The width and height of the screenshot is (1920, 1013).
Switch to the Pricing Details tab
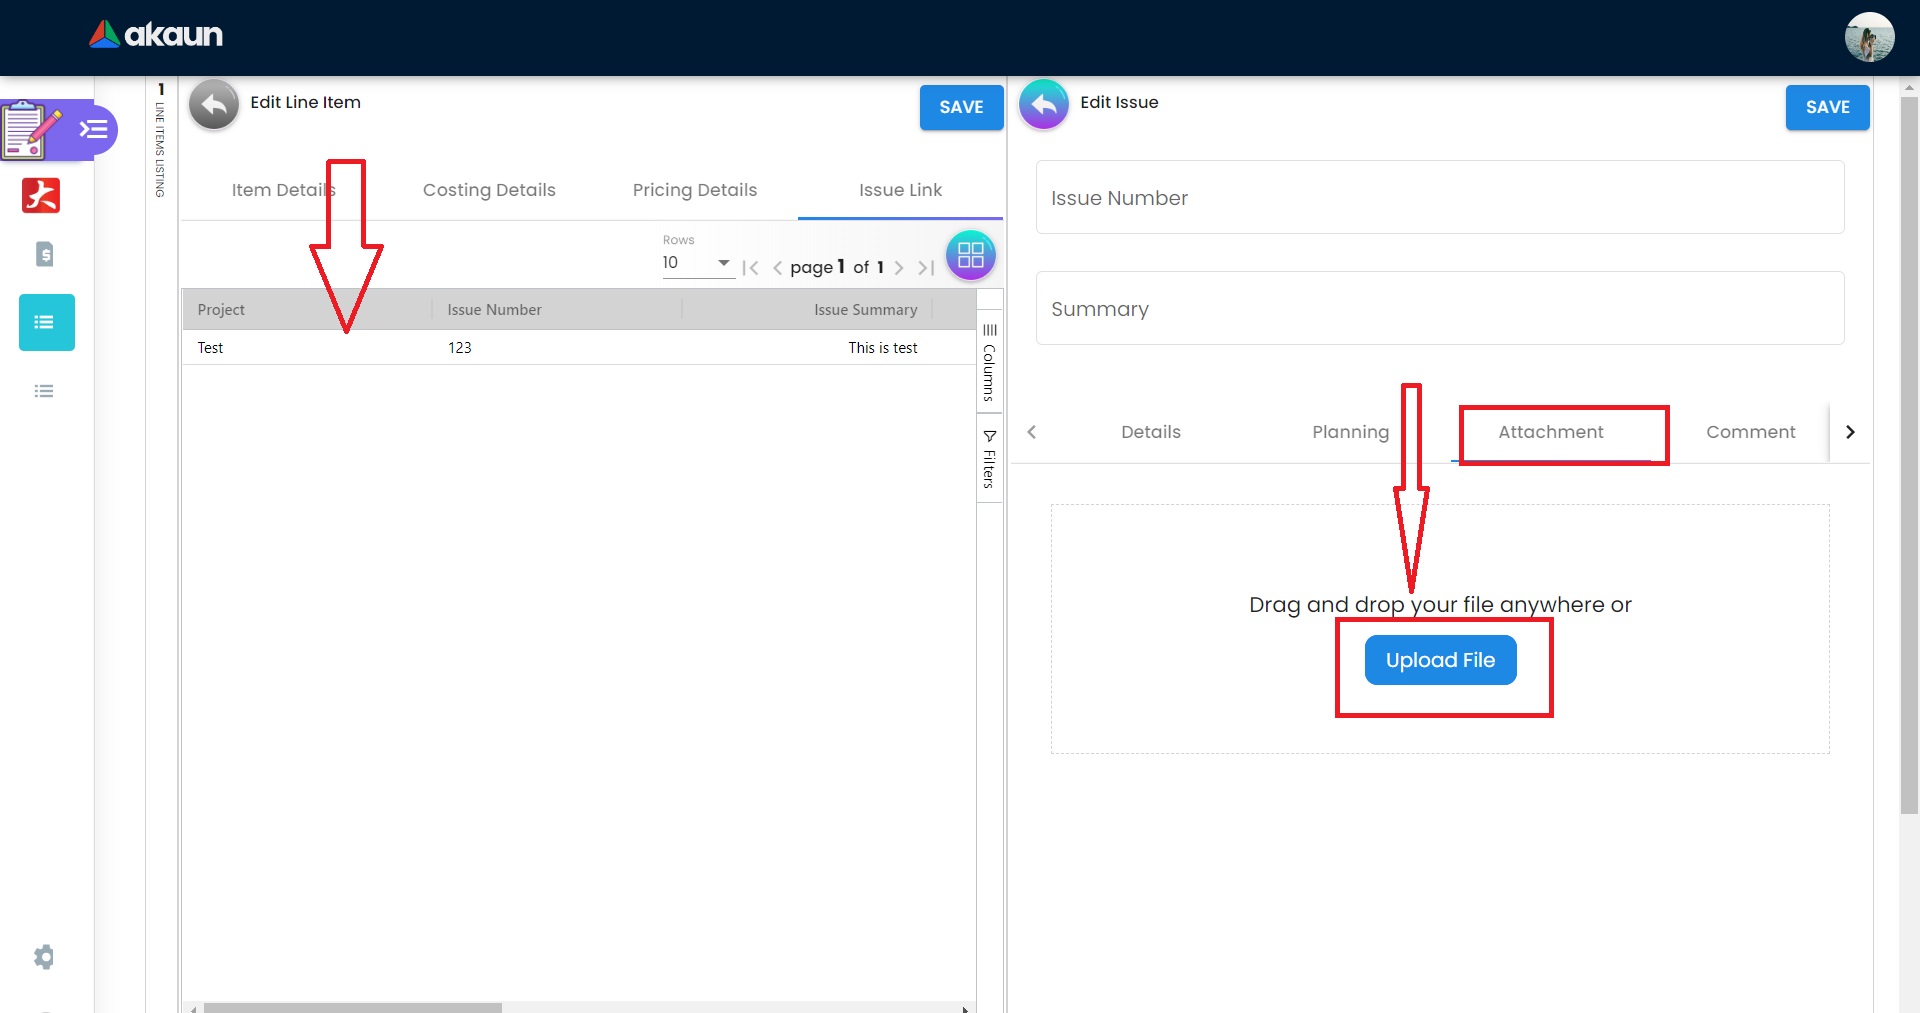coord(695,190)
